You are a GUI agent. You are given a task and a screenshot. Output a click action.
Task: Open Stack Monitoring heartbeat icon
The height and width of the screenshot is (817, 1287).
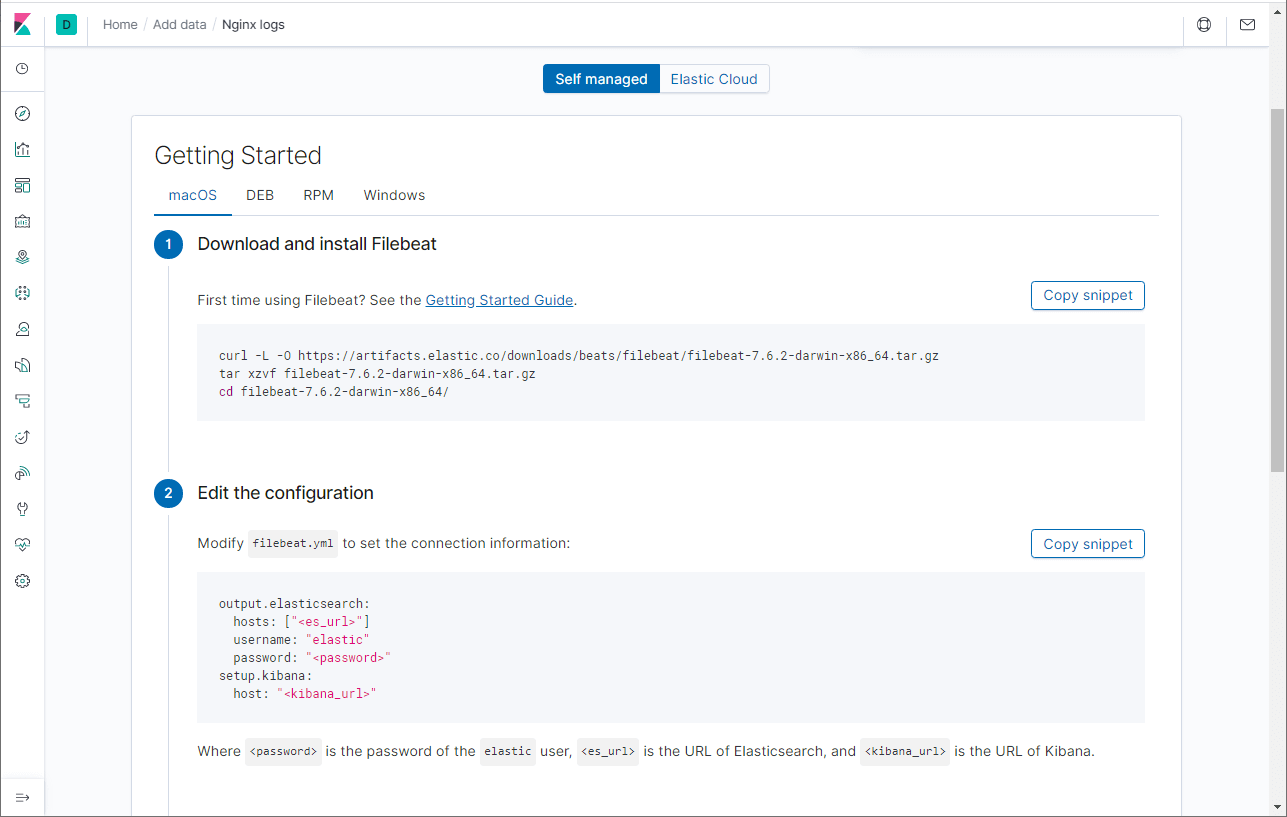23,545
